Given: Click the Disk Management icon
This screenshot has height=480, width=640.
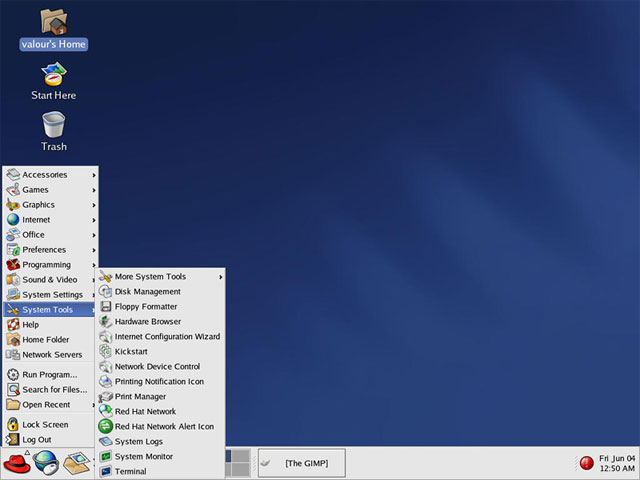Looking at the screenshot, I should click(x=105, y=291).
